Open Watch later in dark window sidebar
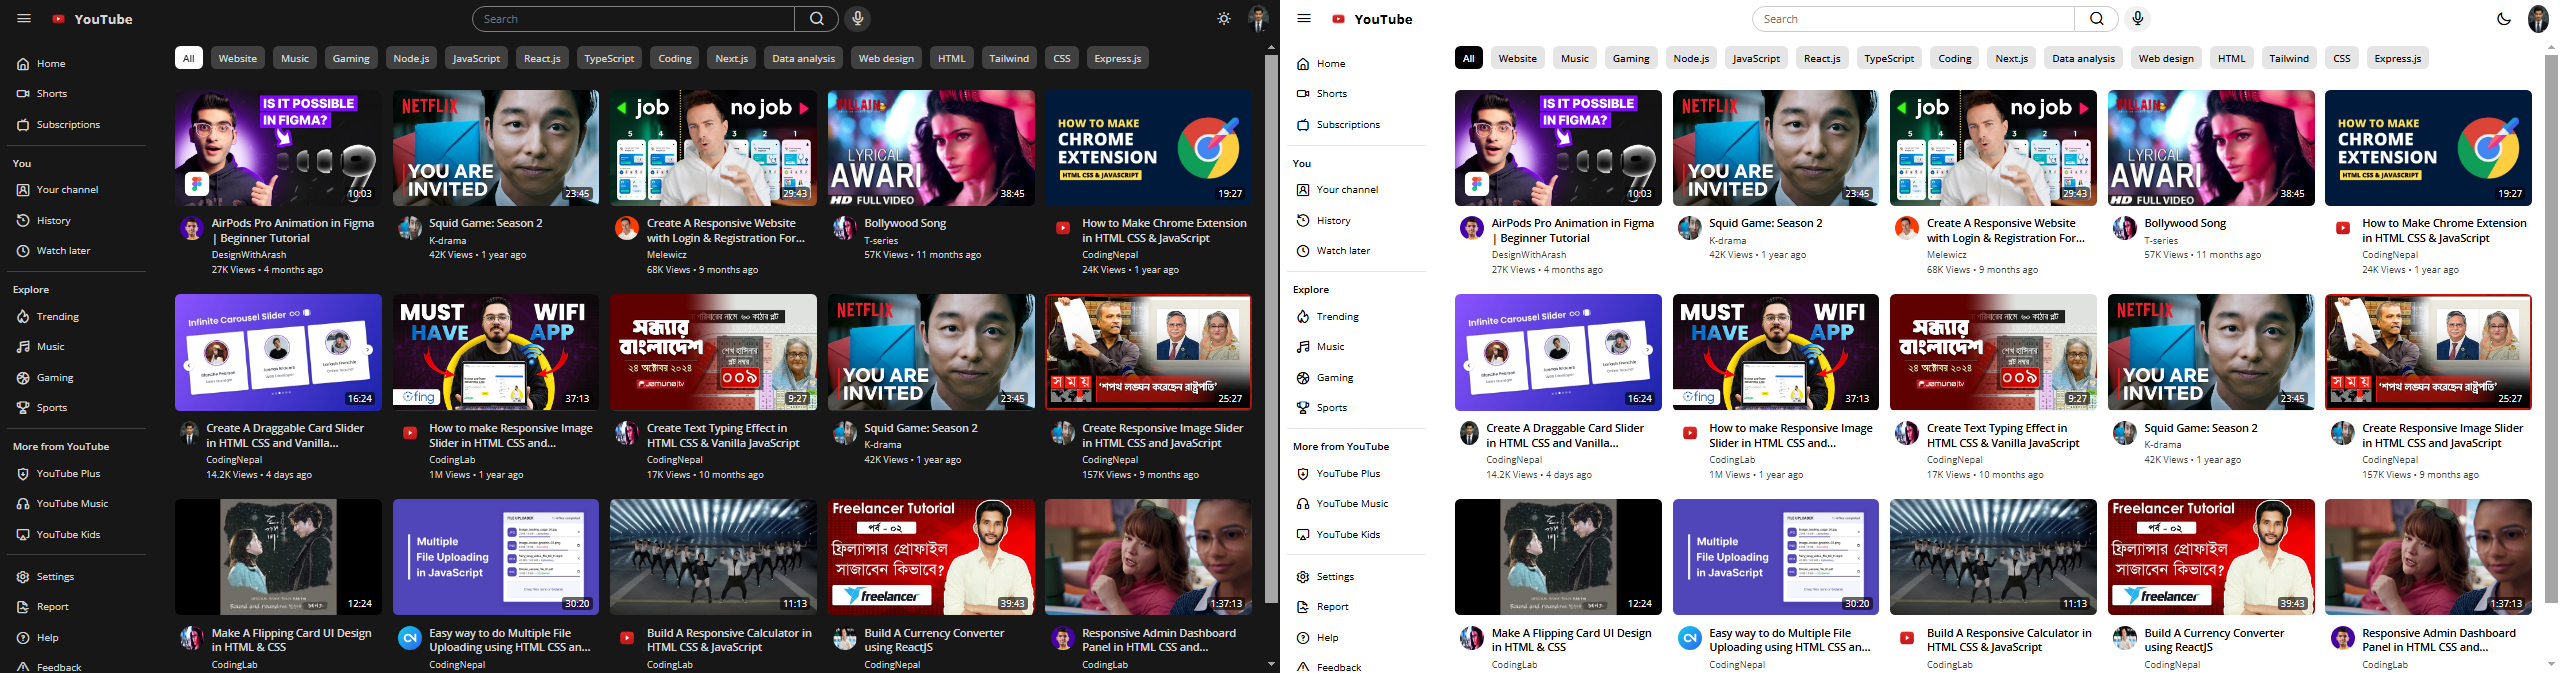The width and height of the screenshot is (2560, 673). point(78,251)
